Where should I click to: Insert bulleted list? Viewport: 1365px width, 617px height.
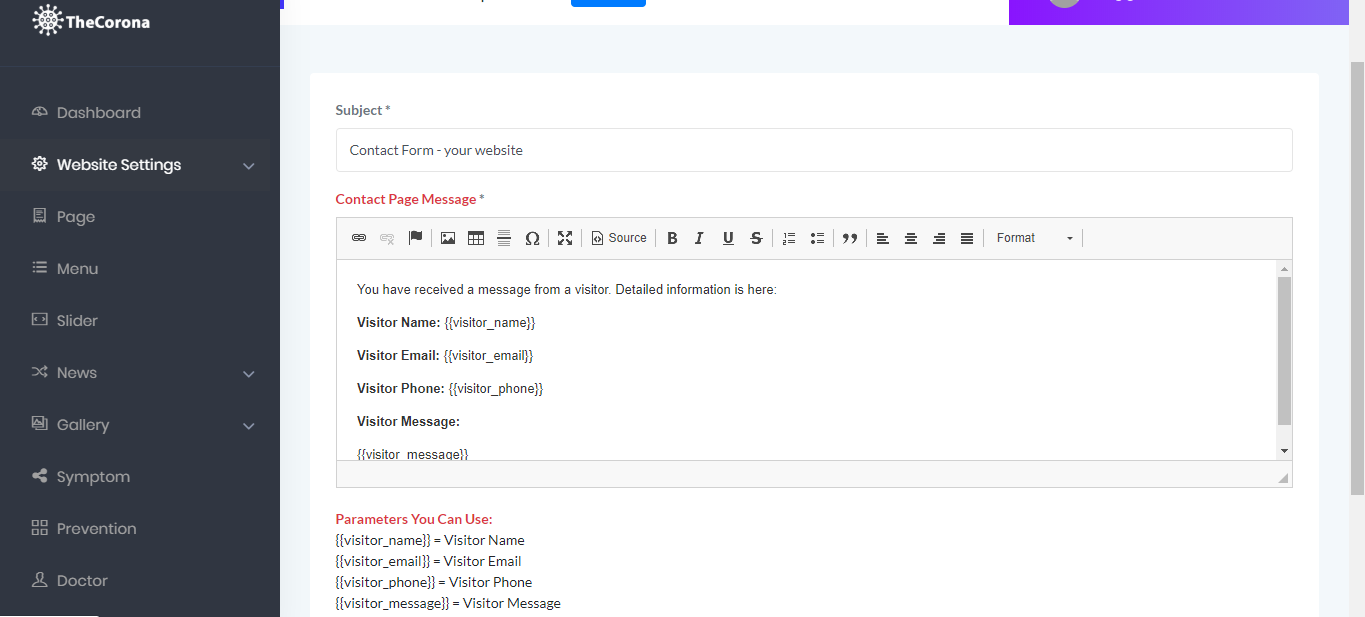tap(817, 238)
